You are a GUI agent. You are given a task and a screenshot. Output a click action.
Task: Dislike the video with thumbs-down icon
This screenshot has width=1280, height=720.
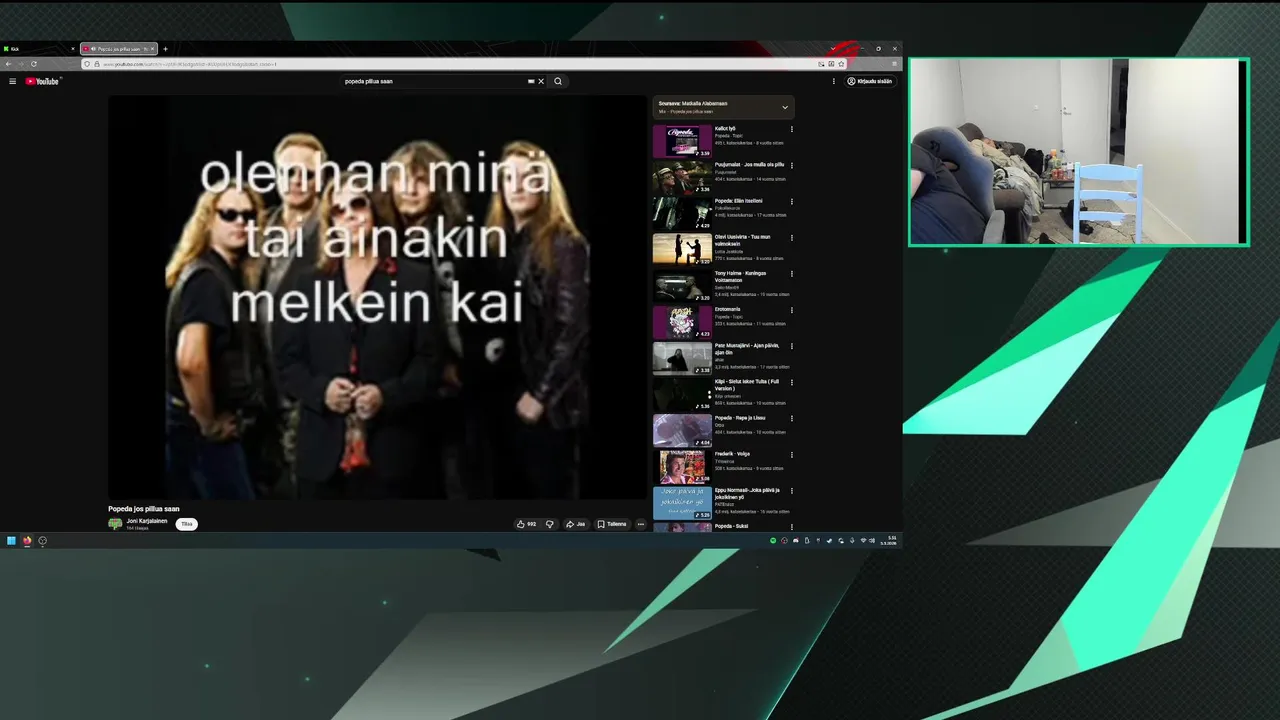tap(549, 524)
